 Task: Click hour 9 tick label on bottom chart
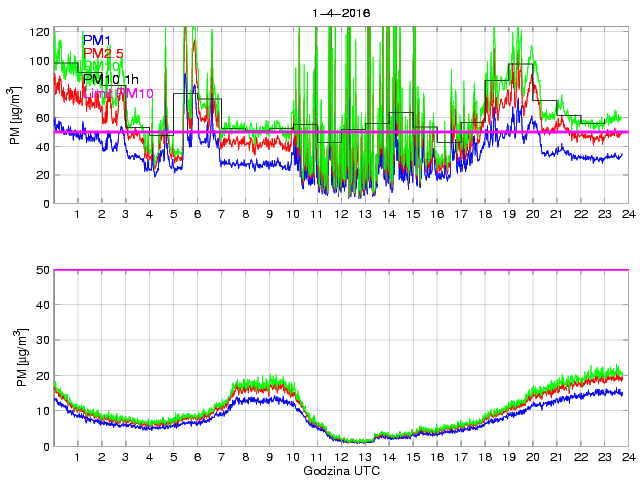tap(269, 457)
